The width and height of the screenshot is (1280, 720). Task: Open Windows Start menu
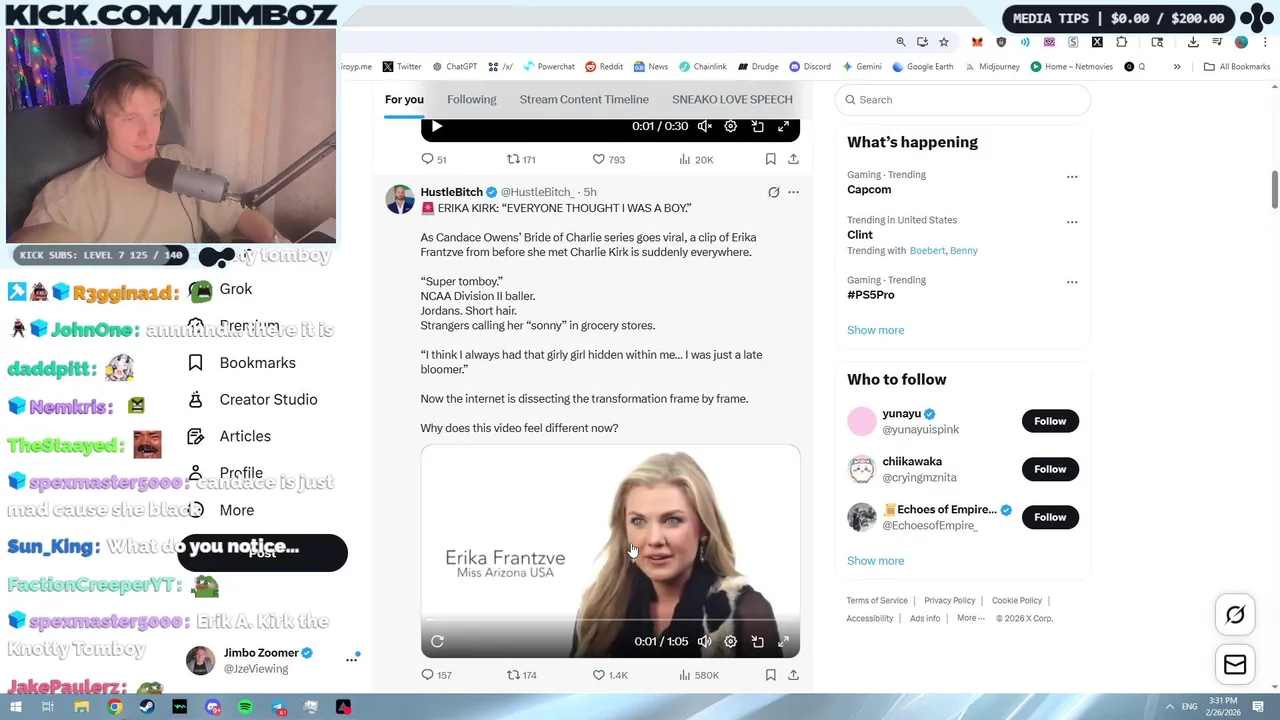[16, 707]
